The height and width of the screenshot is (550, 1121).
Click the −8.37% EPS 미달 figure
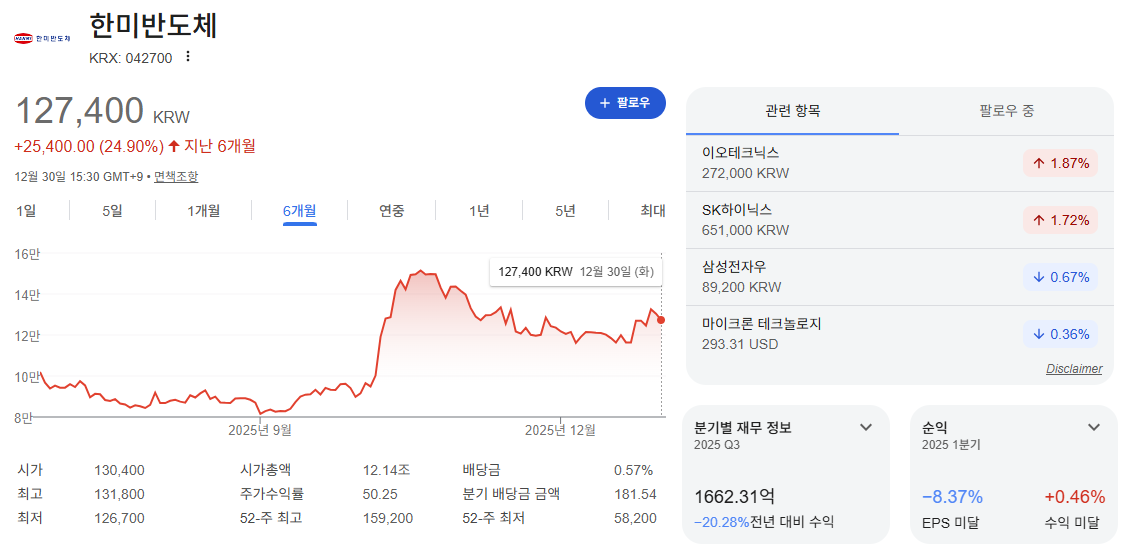pyautogui.click(x=952, y=497)
